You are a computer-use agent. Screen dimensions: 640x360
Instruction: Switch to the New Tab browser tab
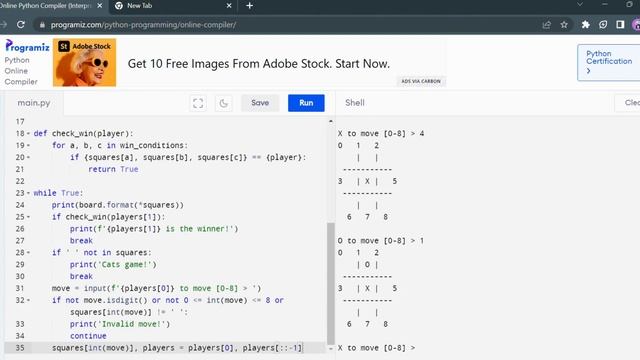click(139, 6)
